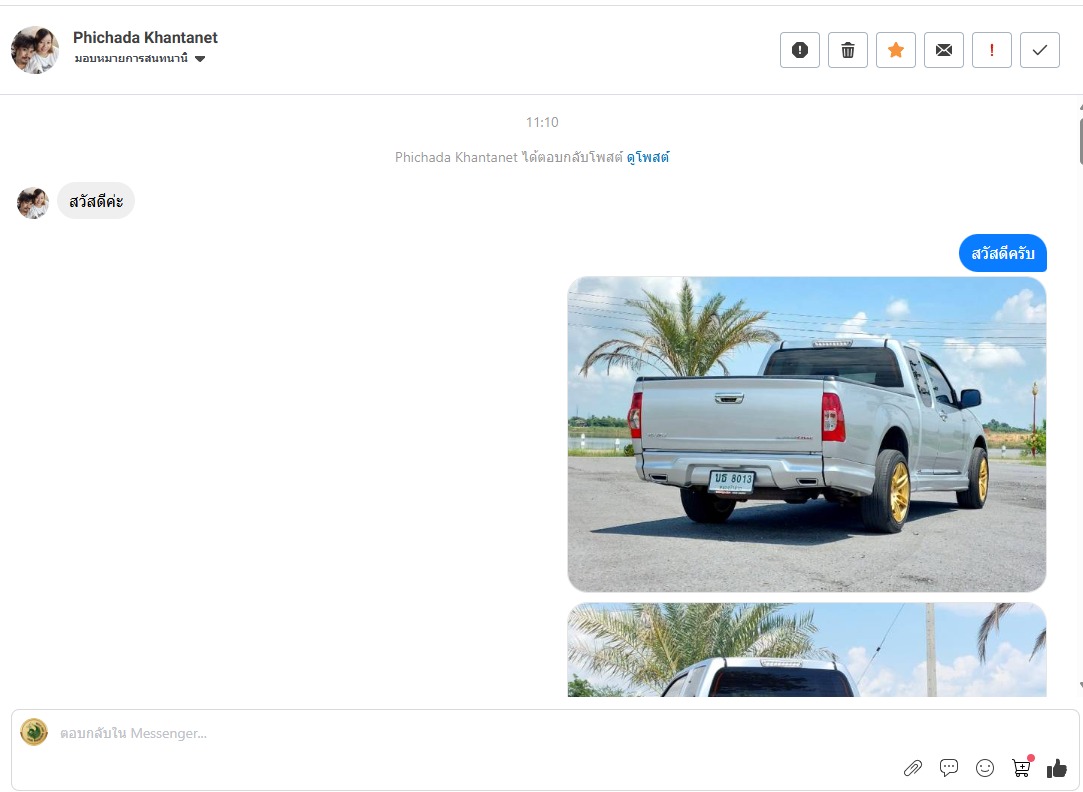The image size is (1083, 792).
Task: Click the chat's vertical scrollbar handle
Action: pos(1080,142)
